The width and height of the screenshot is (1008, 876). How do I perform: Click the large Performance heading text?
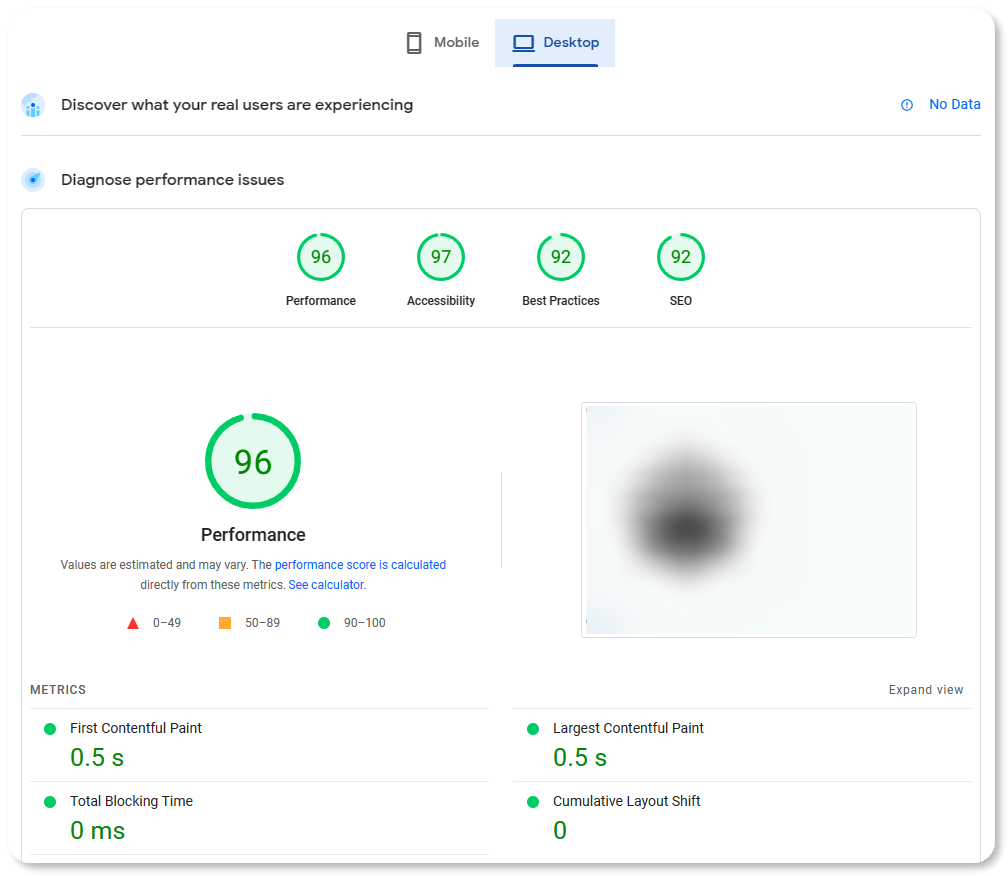coord(253,535)
